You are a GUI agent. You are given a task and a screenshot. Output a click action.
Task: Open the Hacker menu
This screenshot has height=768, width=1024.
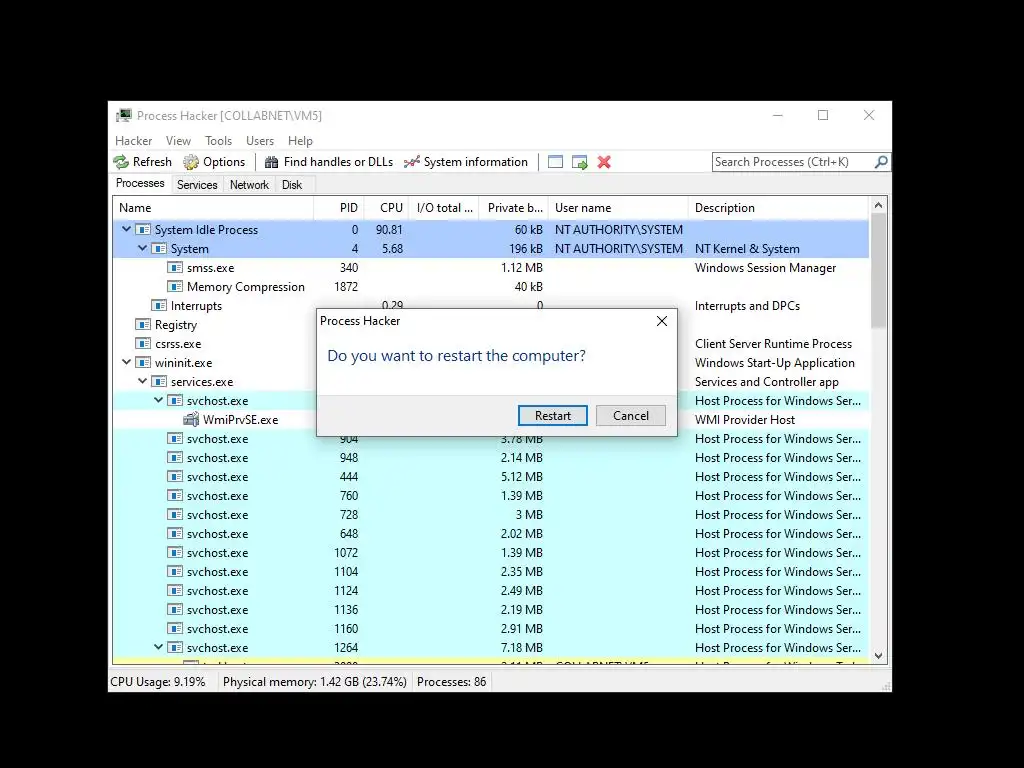pos(133,141)
